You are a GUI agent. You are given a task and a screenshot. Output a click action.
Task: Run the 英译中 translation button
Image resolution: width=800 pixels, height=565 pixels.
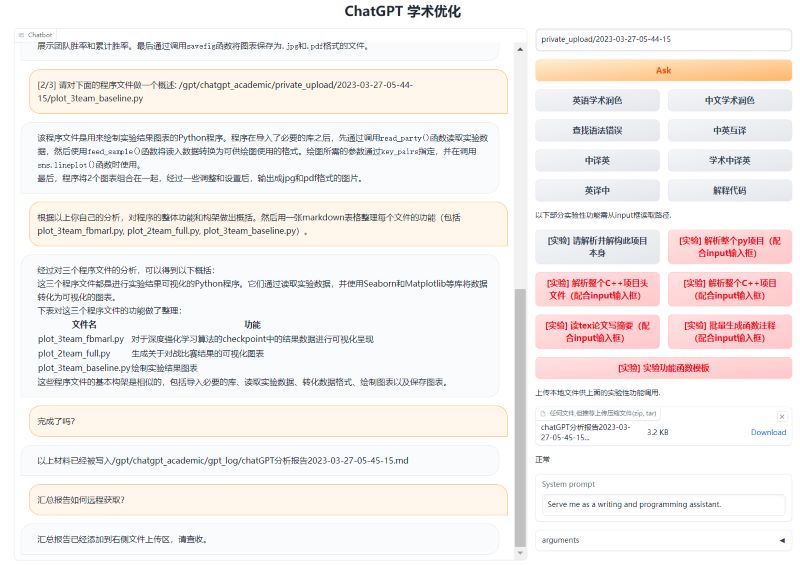pyautogui.click(x=597, y=190)
